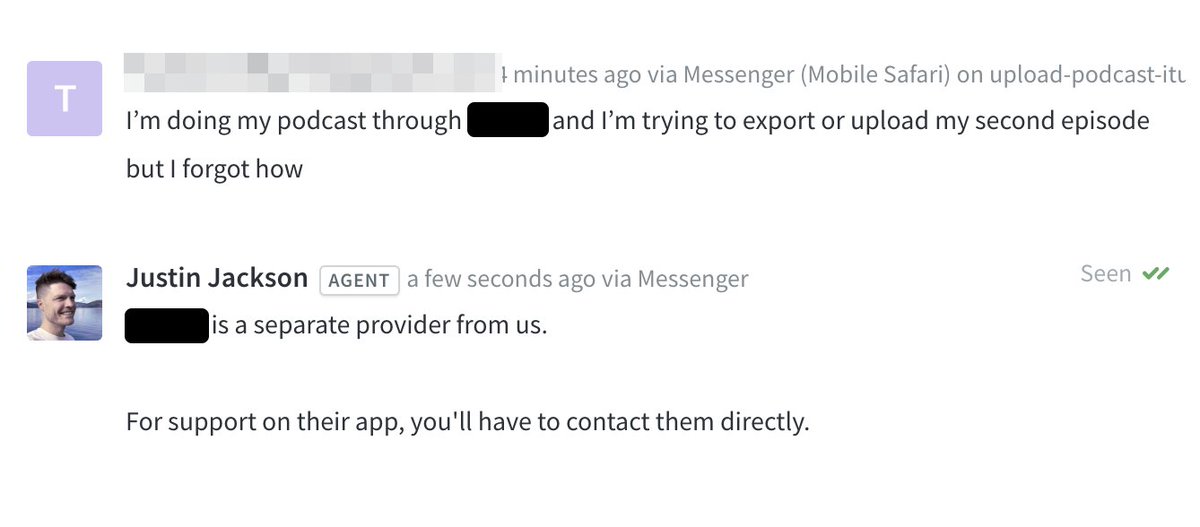Click the green double-checkmark seen icon
The image size is (1200, 527).
1155,274
